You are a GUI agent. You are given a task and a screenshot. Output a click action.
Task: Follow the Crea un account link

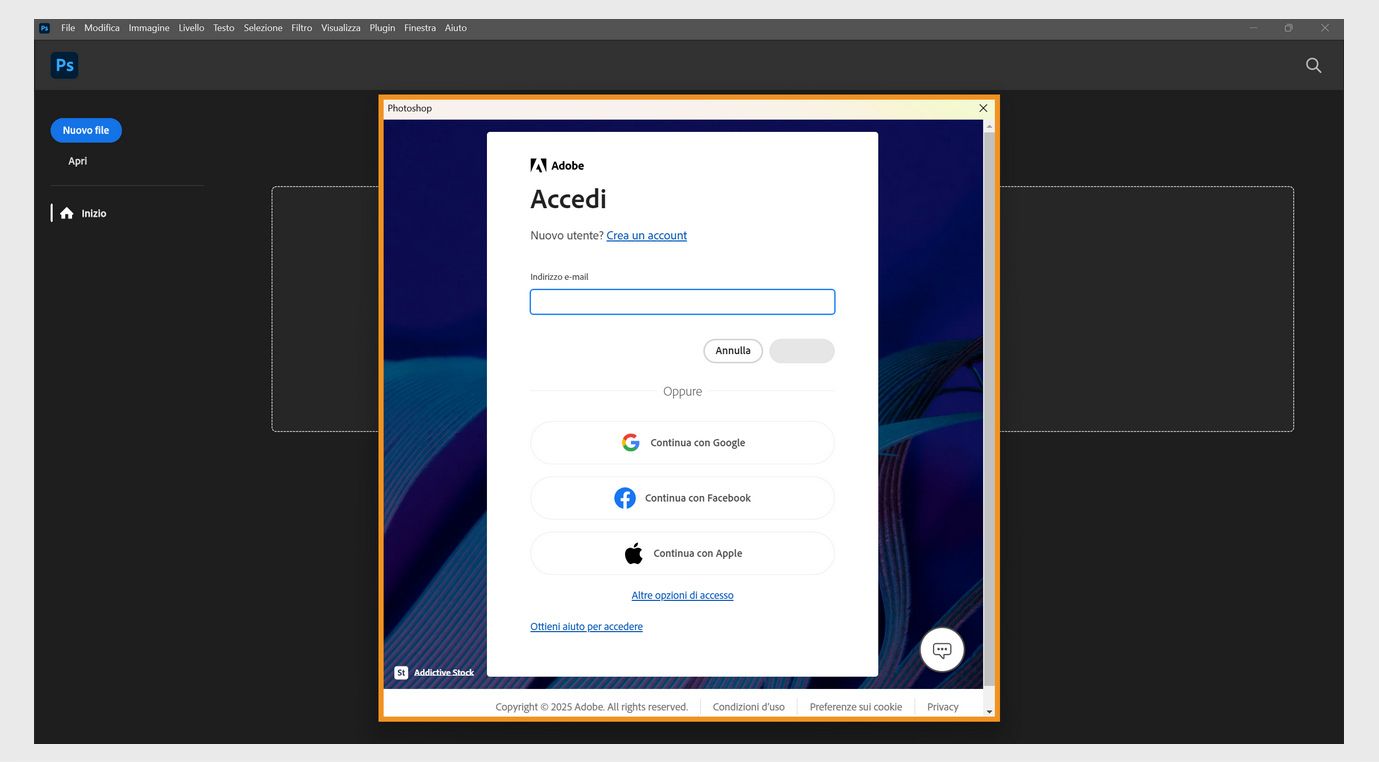(x=647, y=236)
